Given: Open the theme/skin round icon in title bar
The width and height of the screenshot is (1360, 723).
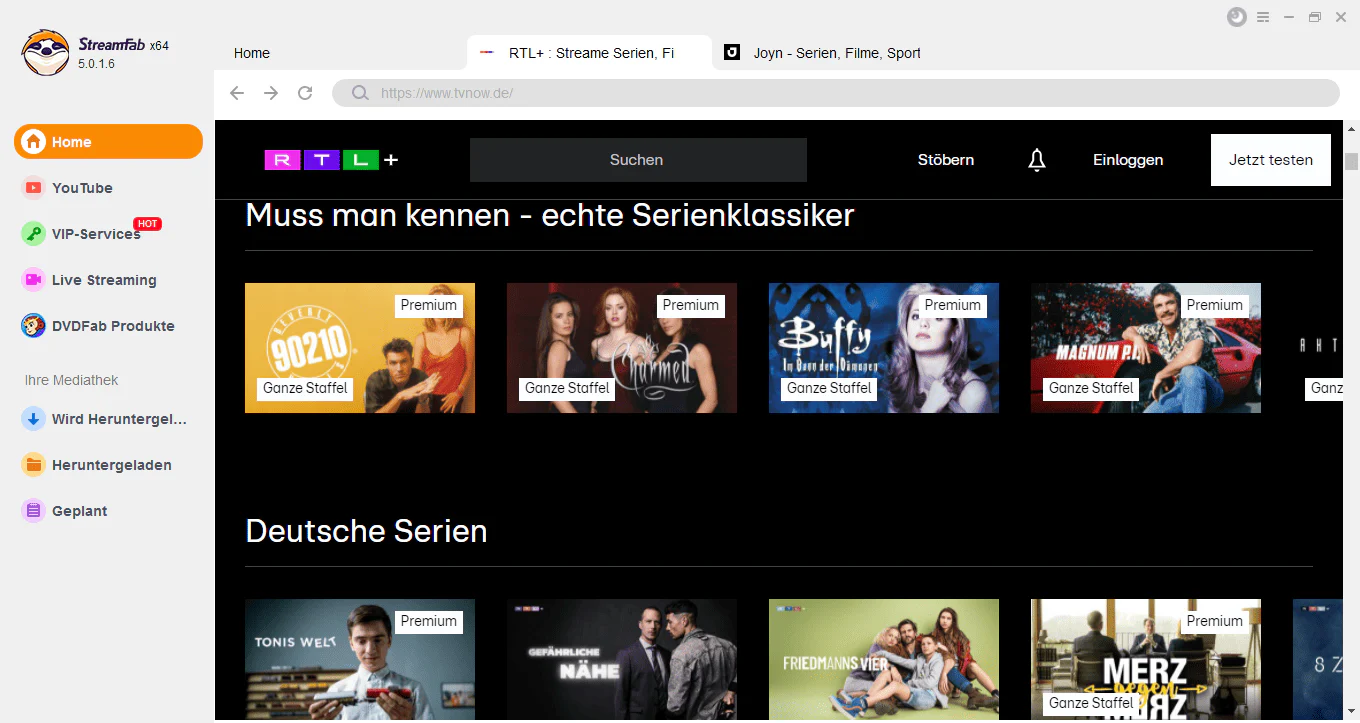Looking at the screenshot, I should (1237, 17).
